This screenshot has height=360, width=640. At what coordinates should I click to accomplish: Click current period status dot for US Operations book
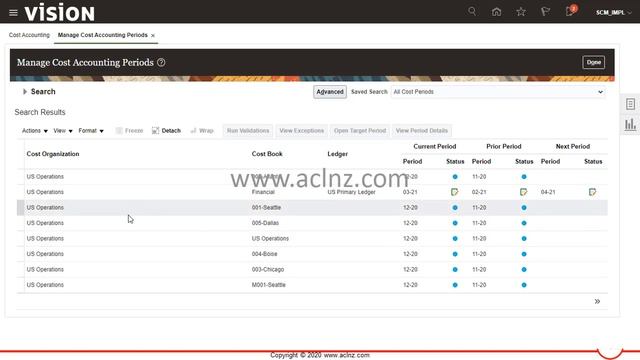click(455, 239)
